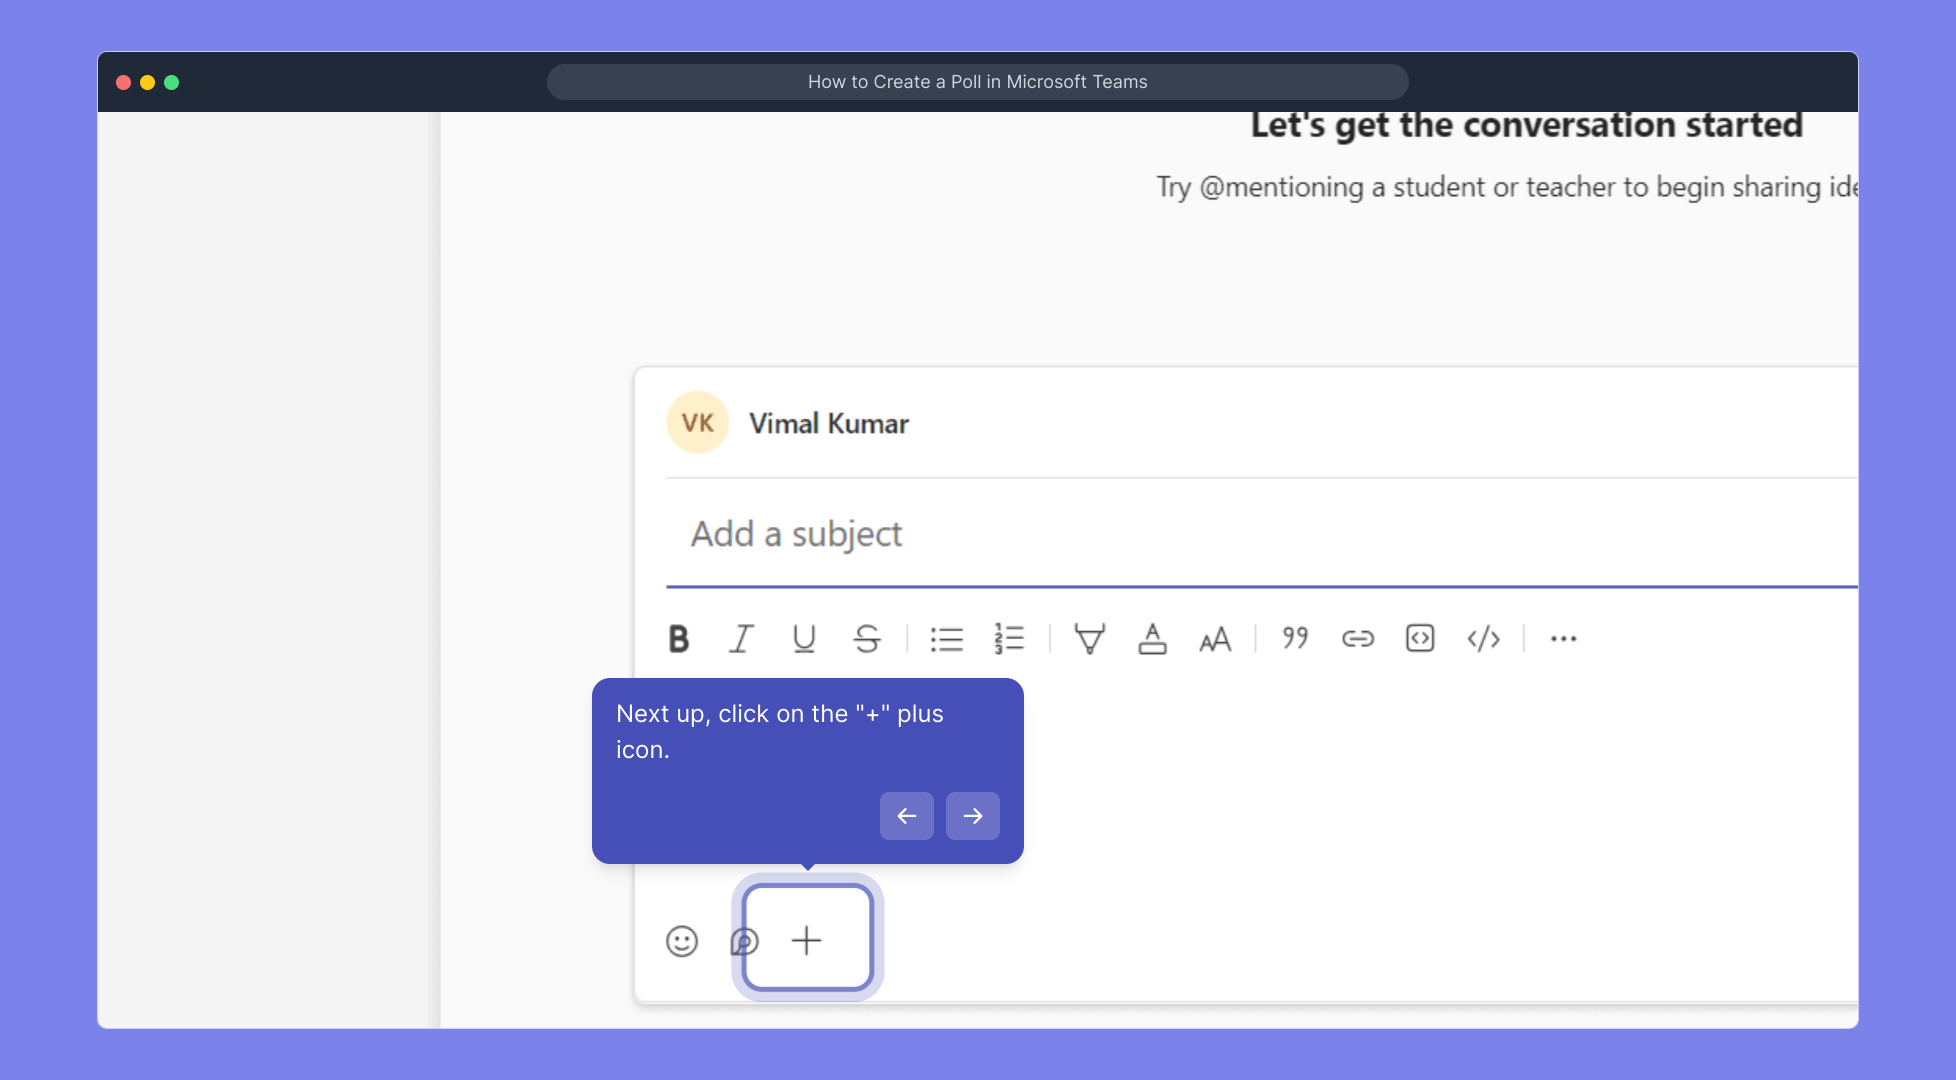
Task: Toggle italic text formatting
Action: [x=741, y=638]
